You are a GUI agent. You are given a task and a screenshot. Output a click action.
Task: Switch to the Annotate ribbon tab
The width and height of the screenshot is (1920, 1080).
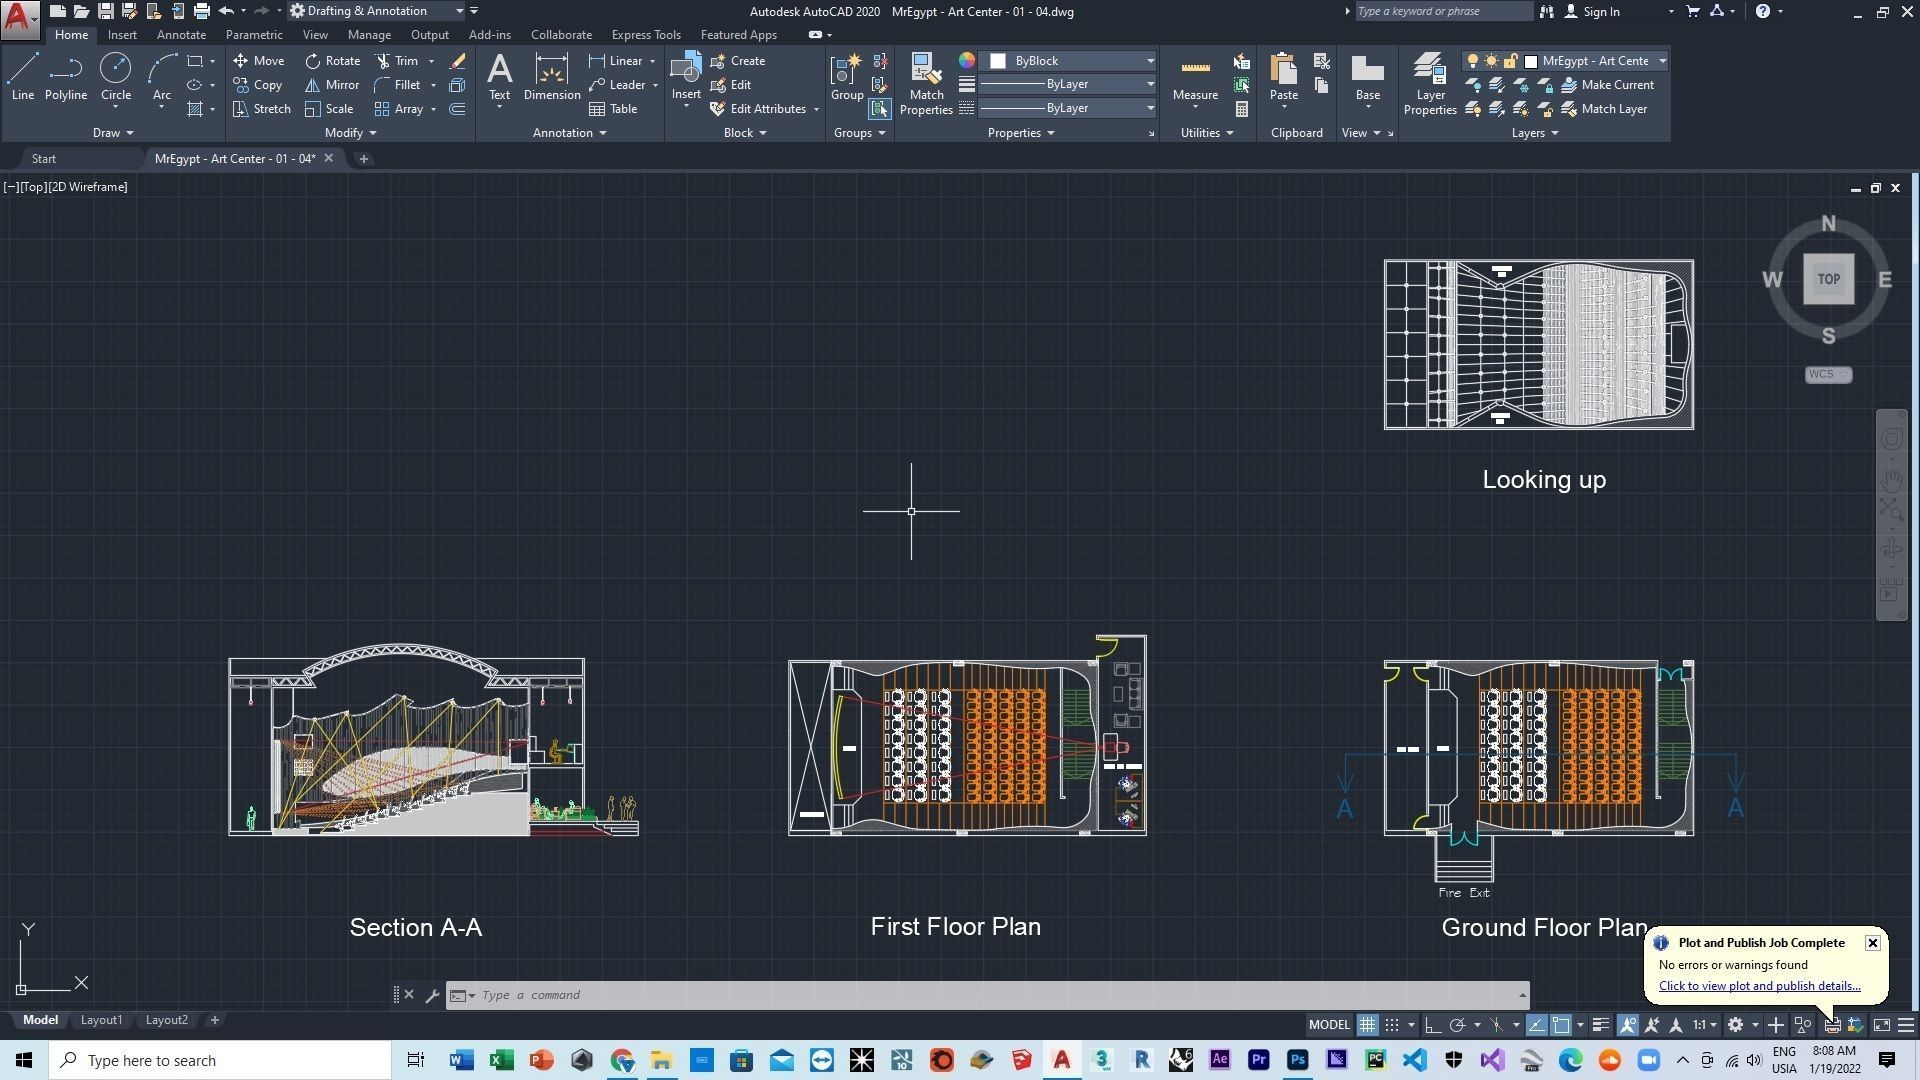(x=181, y=35)
